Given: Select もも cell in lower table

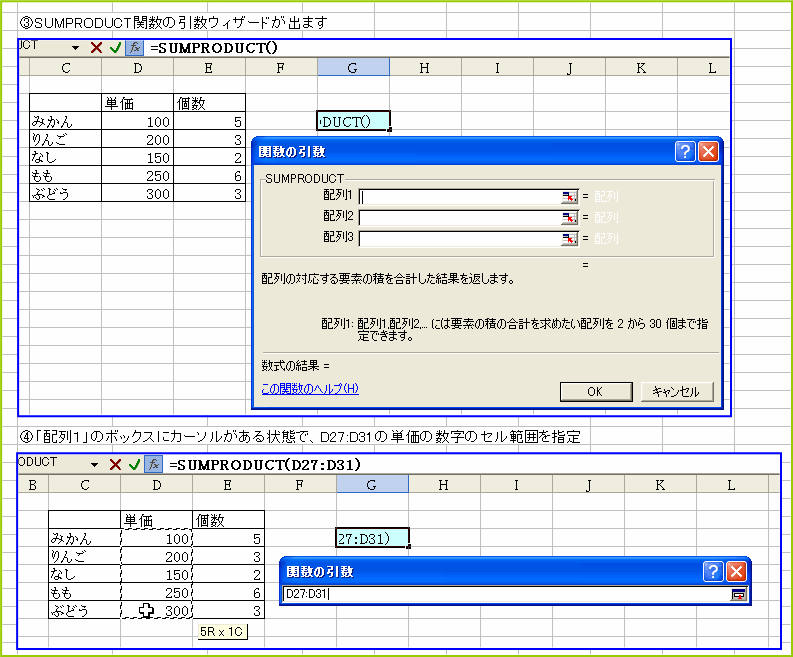Looking at the screenshot, I should pyautogui.click(x=85, y=592).
